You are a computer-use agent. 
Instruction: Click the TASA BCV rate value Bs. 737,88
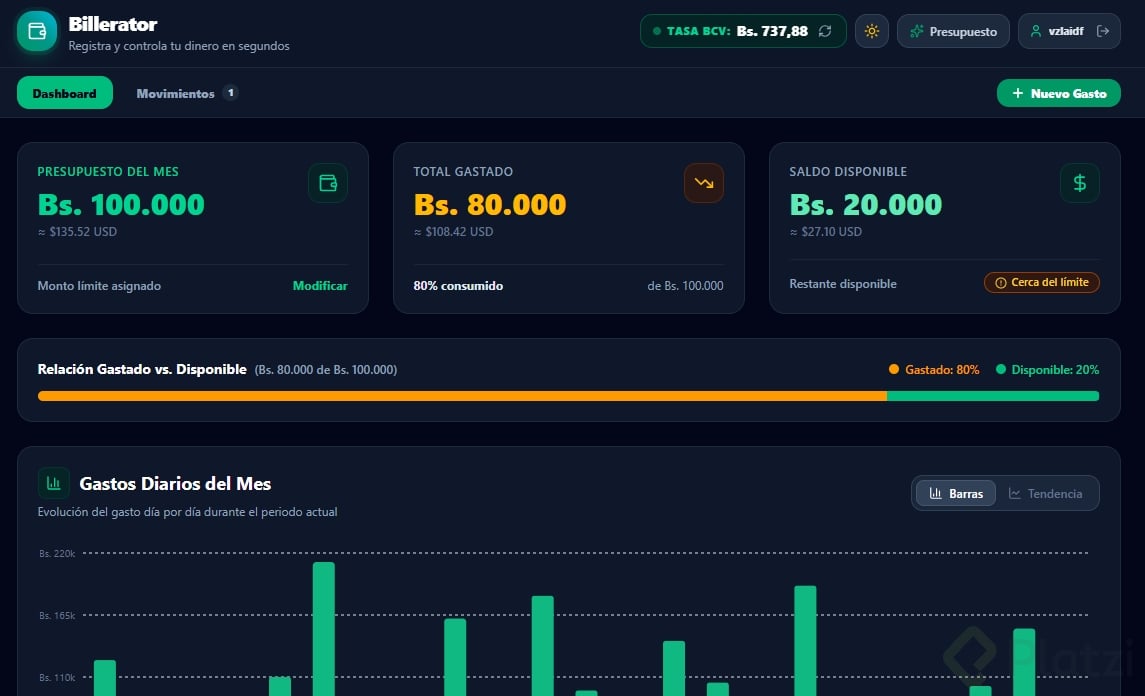[772, 31]
